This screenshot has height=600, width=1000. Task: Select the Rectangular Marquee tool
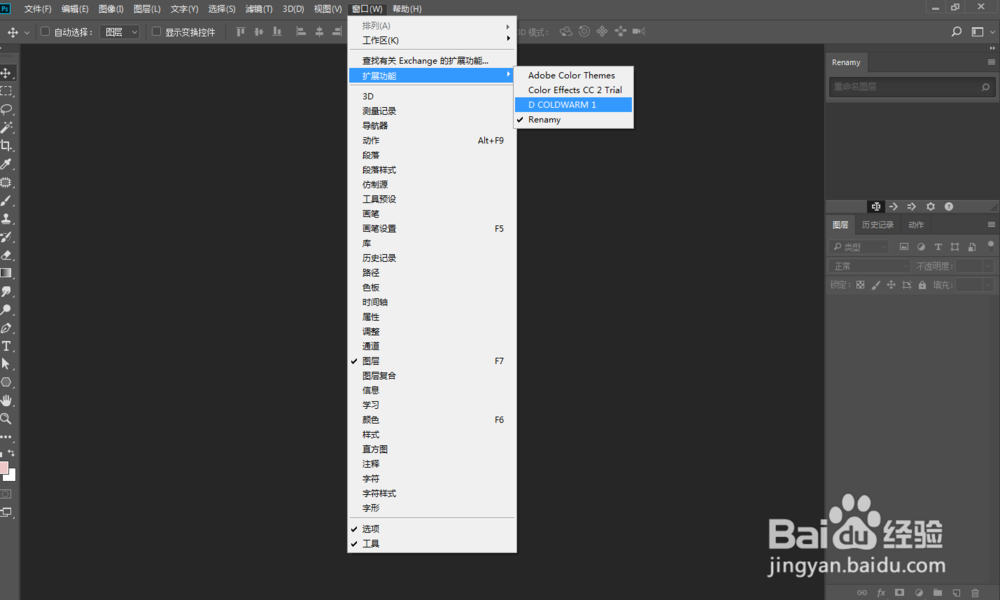pos(6,91)
